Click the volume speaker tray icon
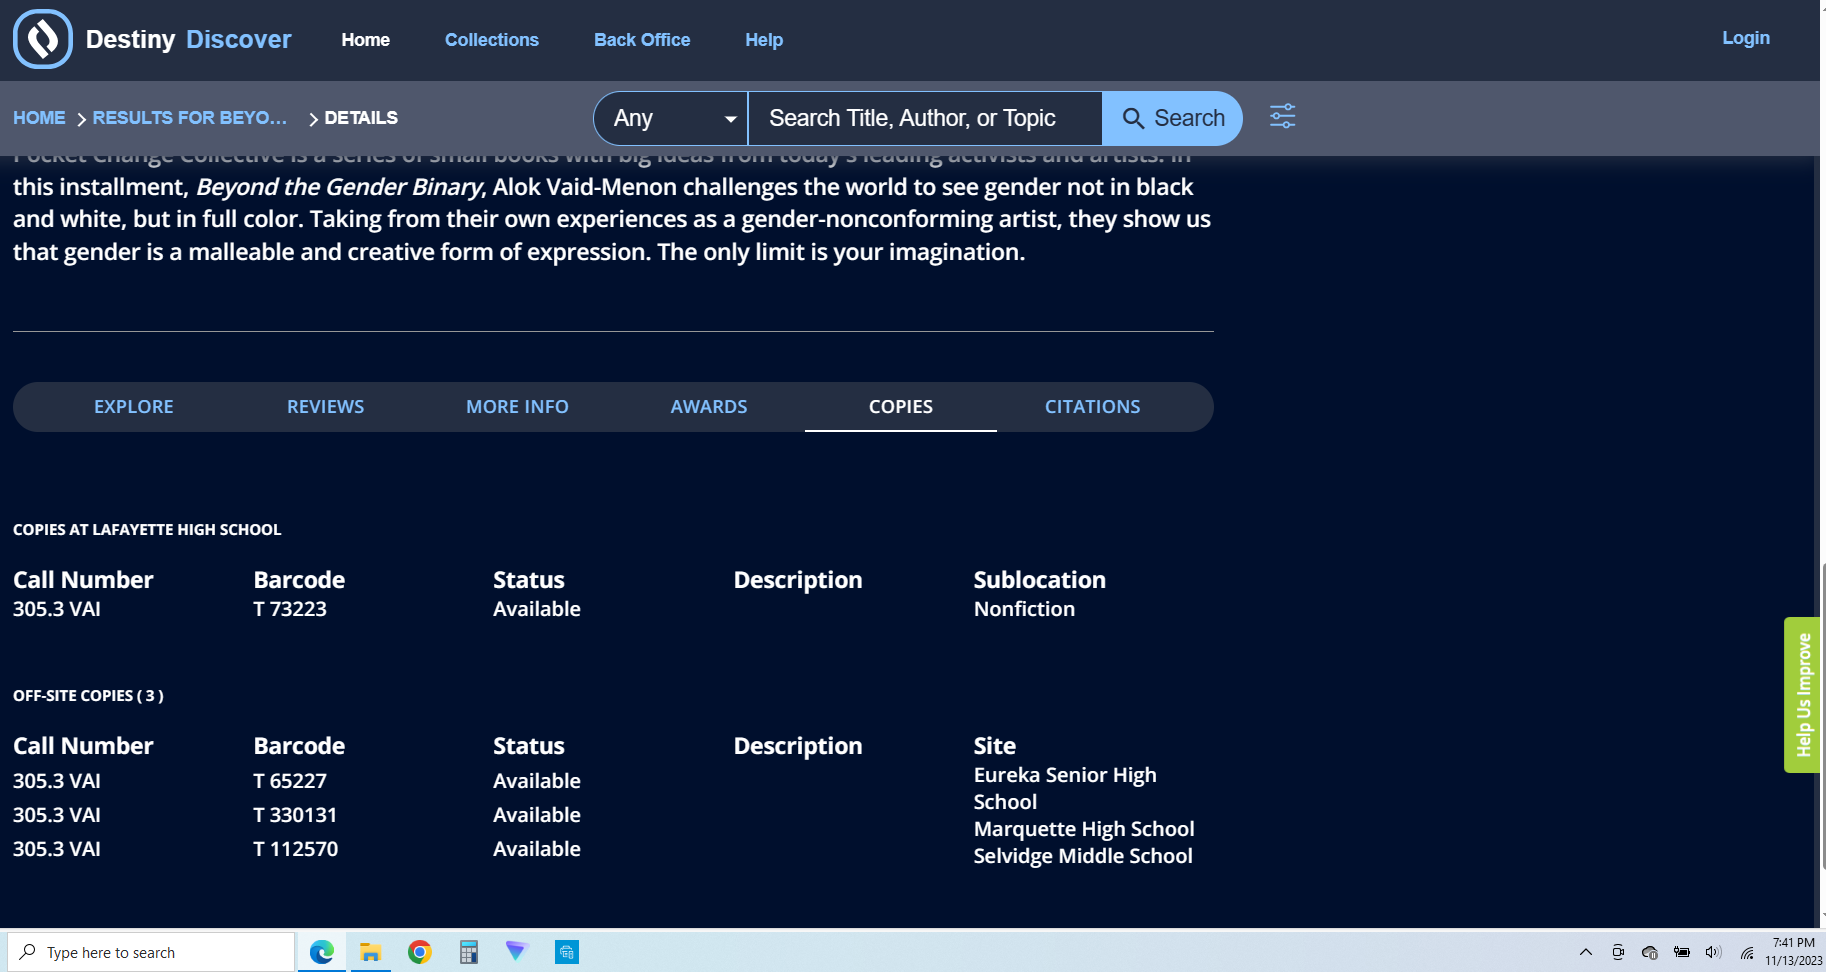The width and height of the screenshot is (1826, 972). [x=1713, y=952]
